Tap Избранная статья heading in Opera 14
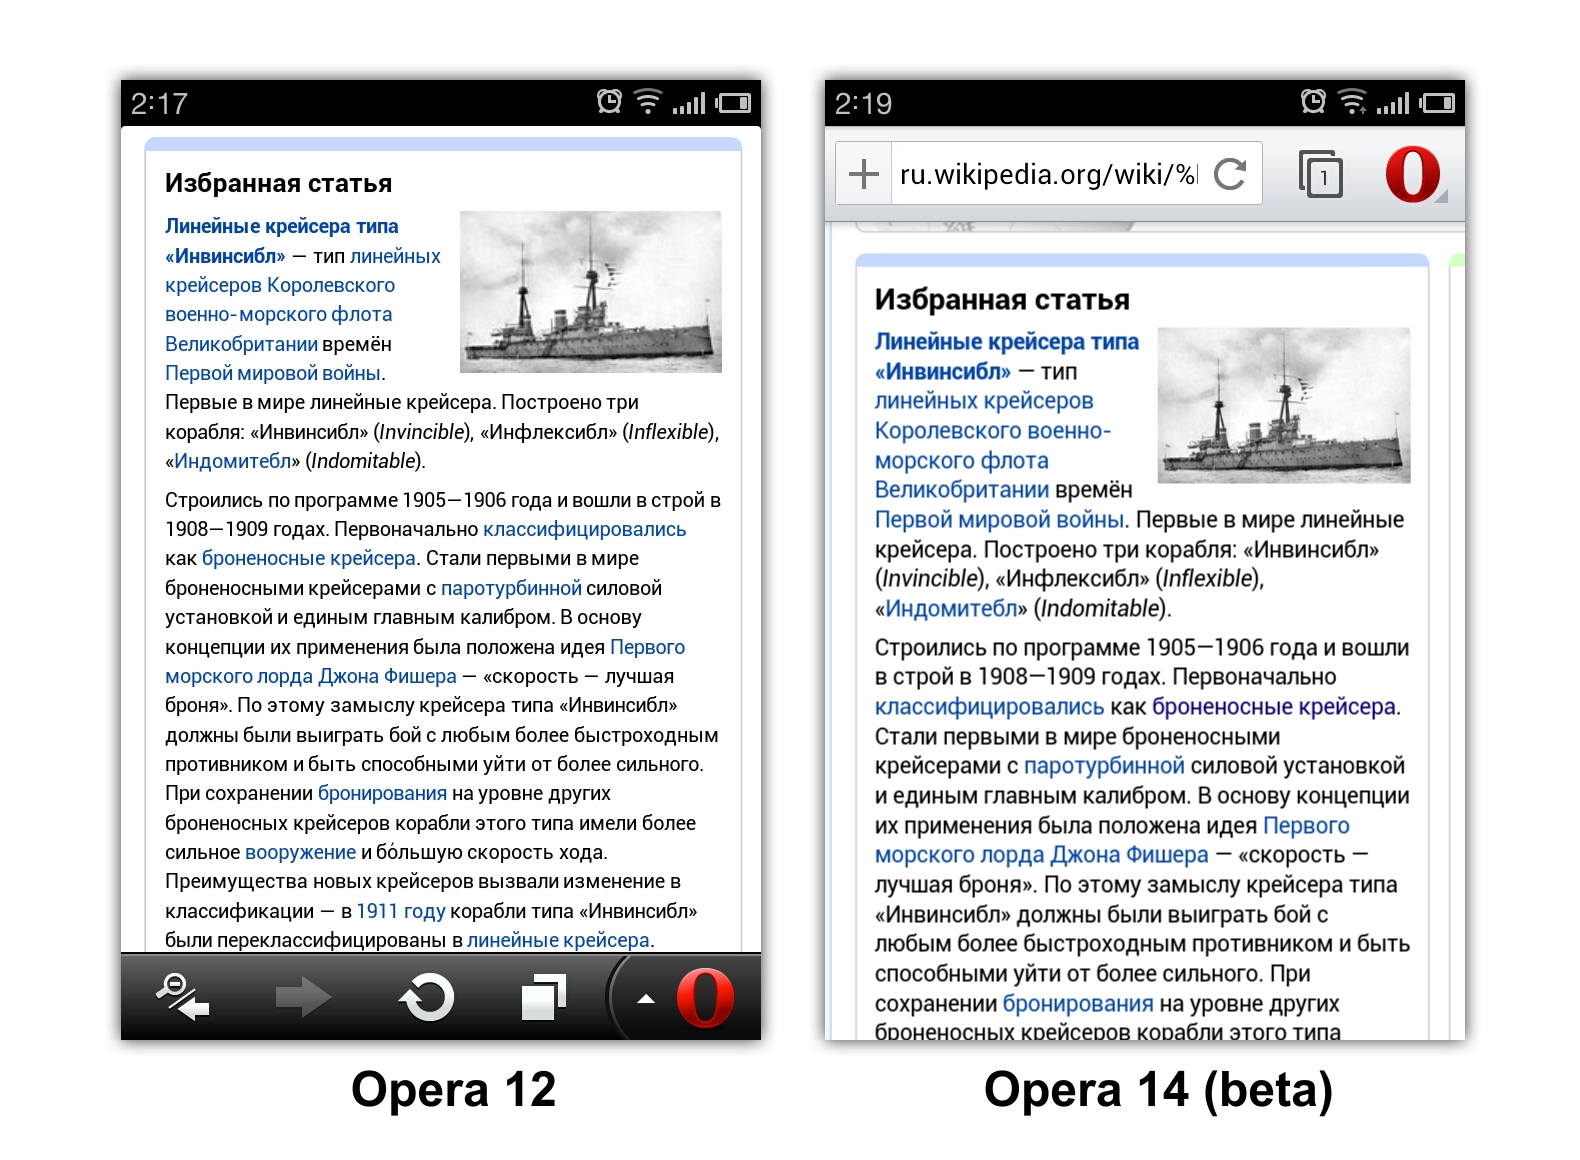 1002,299
